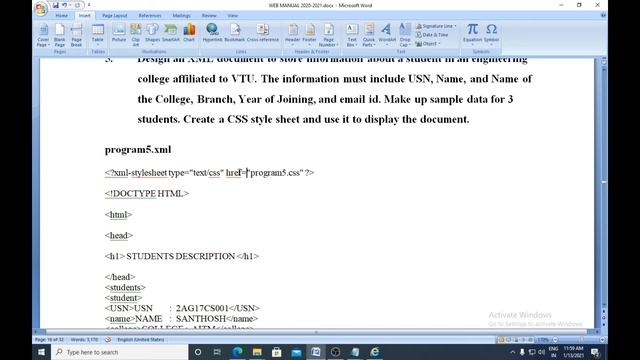Viewport: 640px width, 360px height.
Task: Insert a Cover Page
Action: point(43,35)
